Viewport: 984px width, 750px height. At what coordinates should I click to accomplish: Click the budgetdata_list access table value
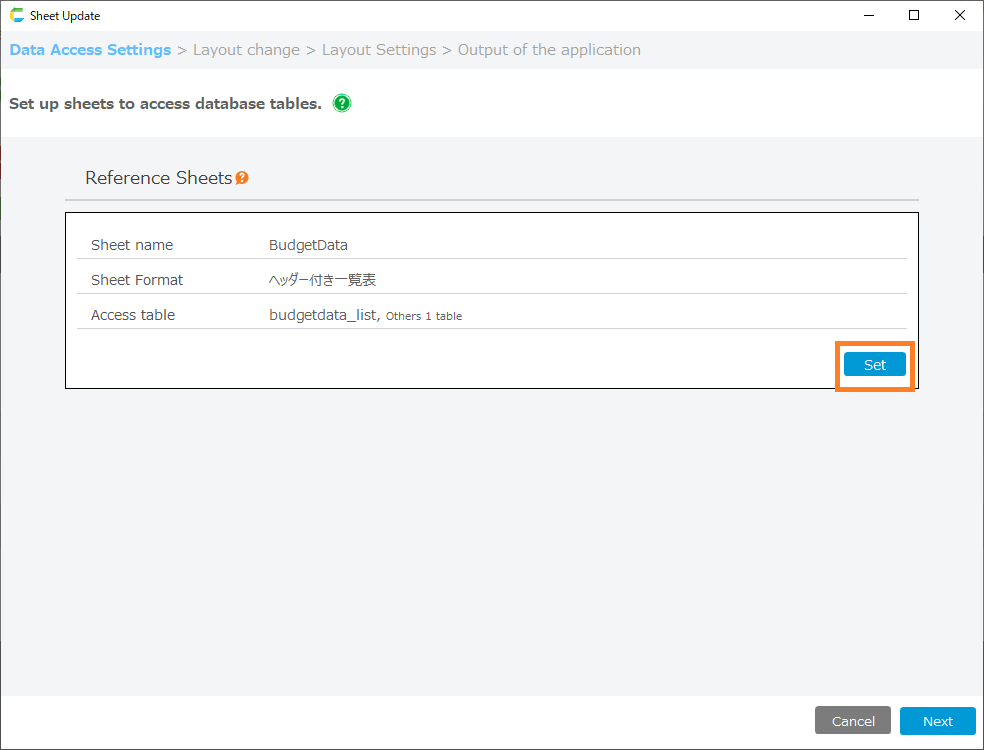323,315
